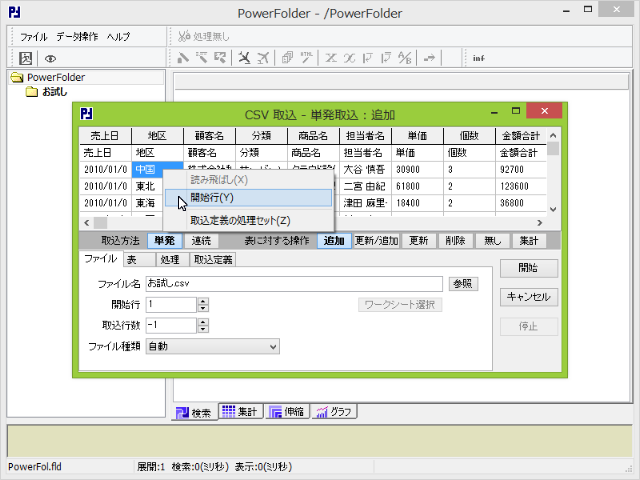
Task: Open the データ操作 menu
Action: (x=77, y=37)
